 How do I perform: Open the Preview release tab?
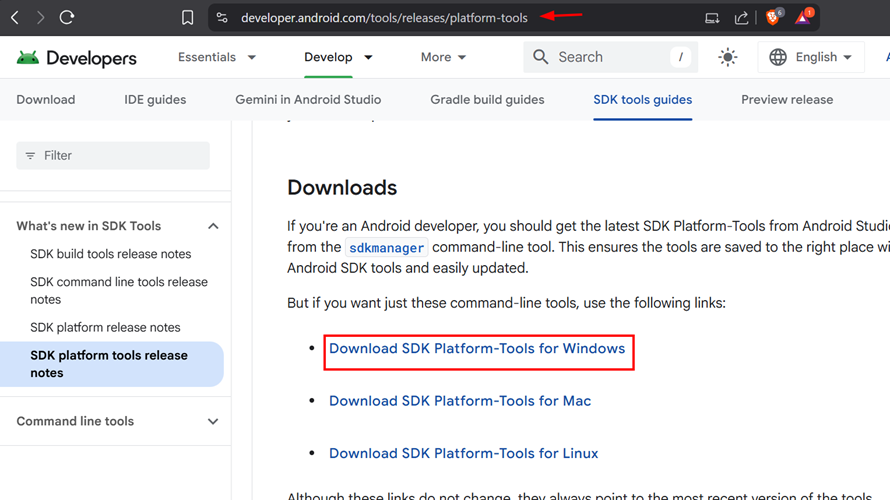pyautogui.click(x=786, y=99)
